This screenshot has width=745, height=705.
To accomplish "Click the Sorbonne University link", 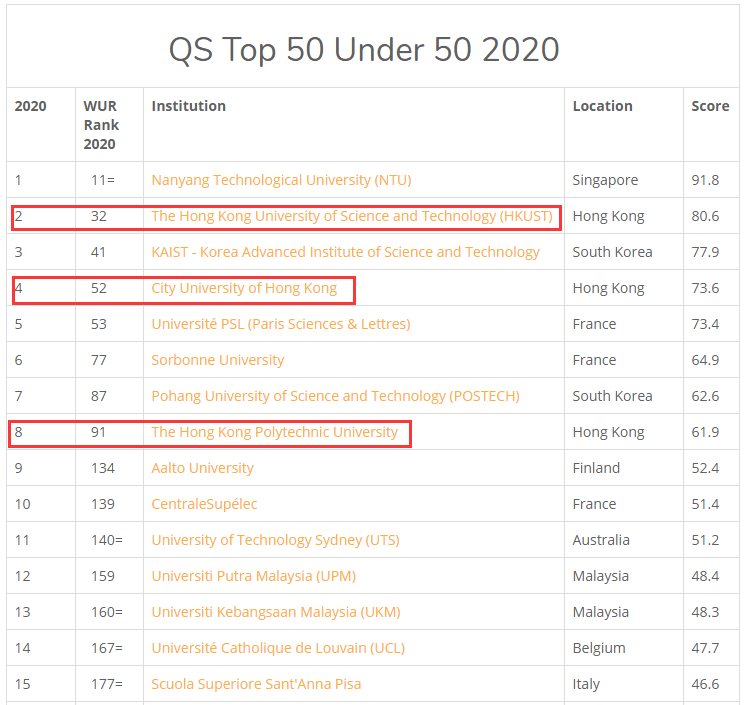I will (217, 360).
